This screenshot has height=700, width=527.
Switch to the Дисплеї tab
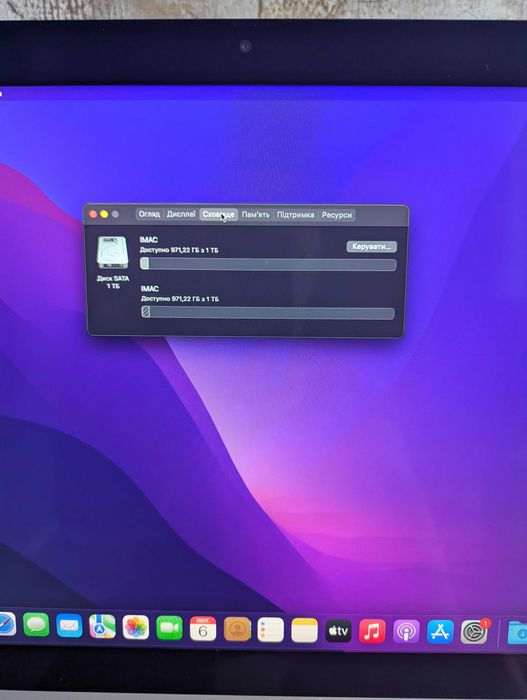[181, 214]
